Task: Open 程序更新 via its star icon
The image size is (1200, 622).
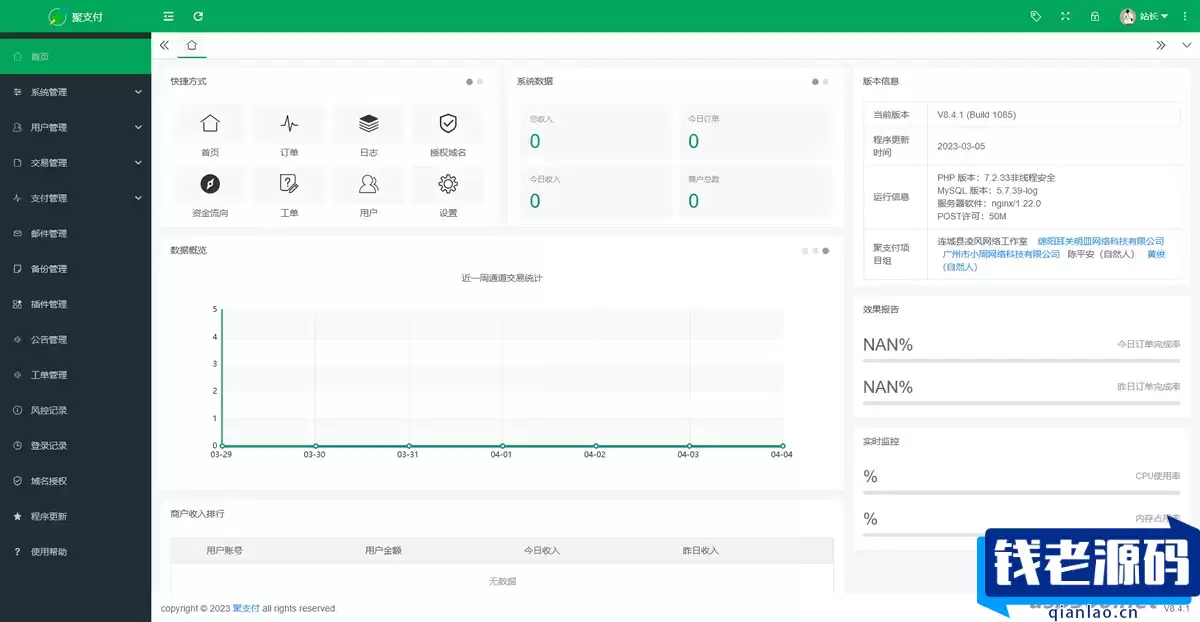Action: pos(17,516)
